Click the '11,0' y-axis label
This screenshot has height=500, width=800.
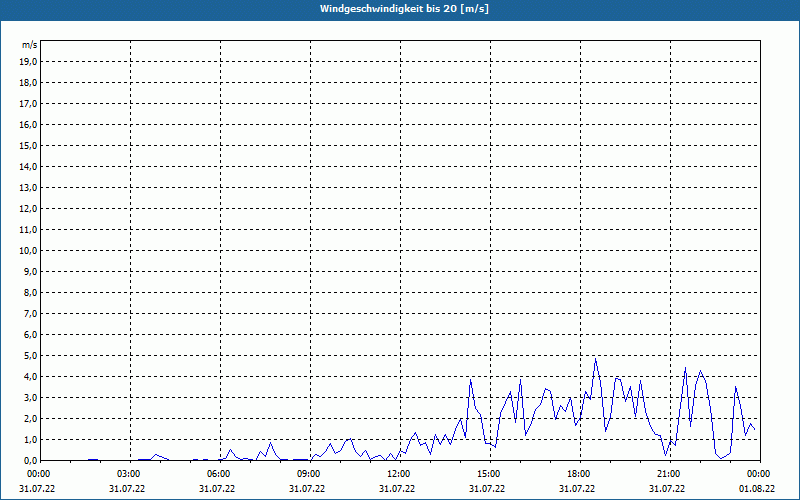(28, 229)
